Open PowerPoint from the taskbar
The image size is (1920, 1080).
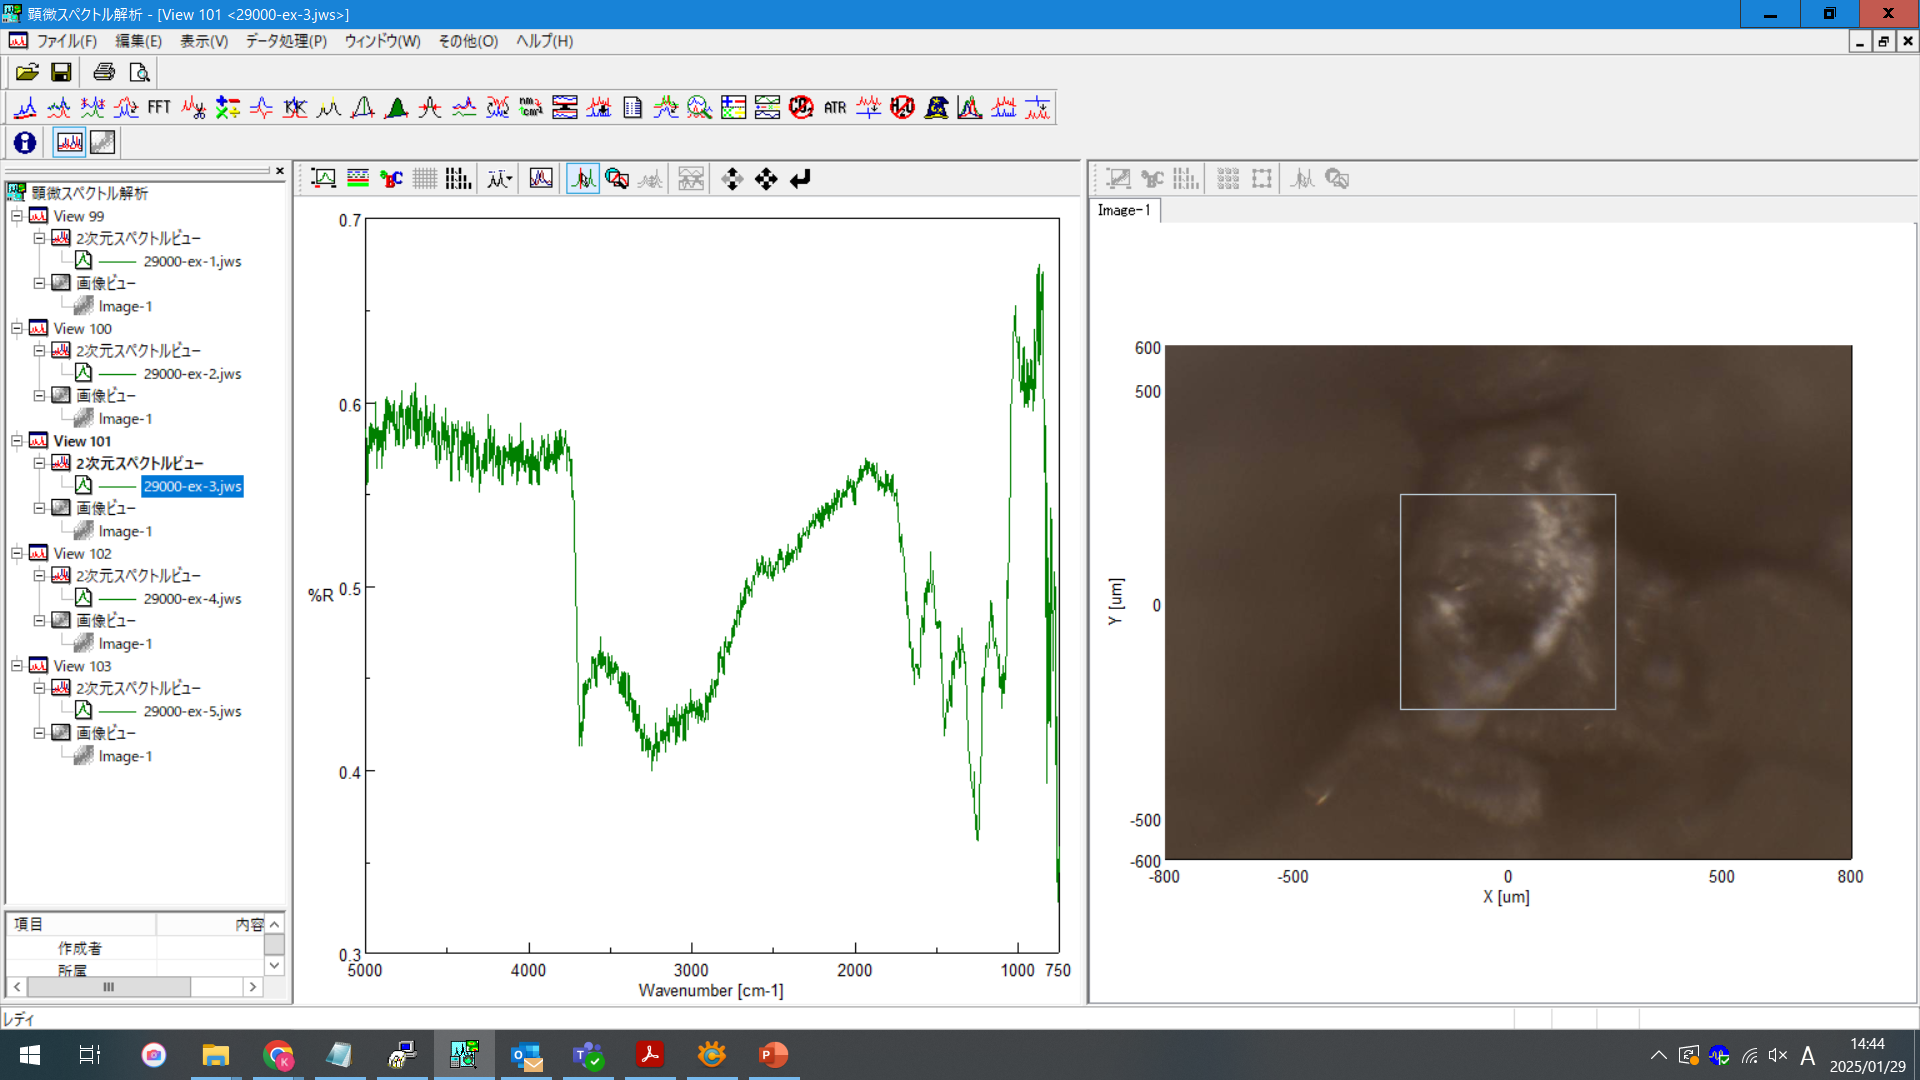click(x=773, y=1055)
